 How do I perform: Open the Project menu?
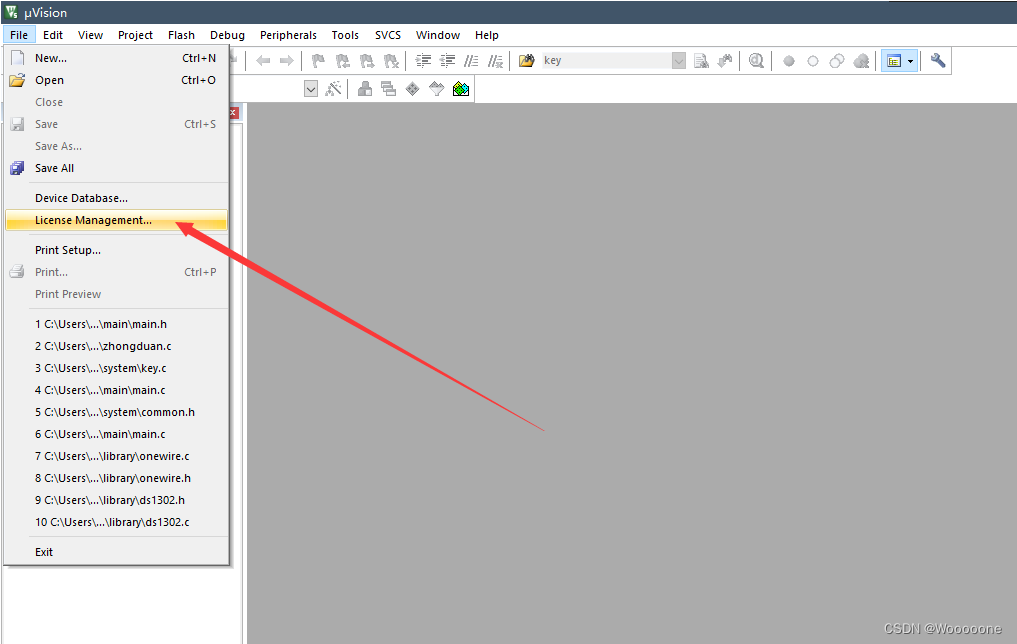[135, 35]
